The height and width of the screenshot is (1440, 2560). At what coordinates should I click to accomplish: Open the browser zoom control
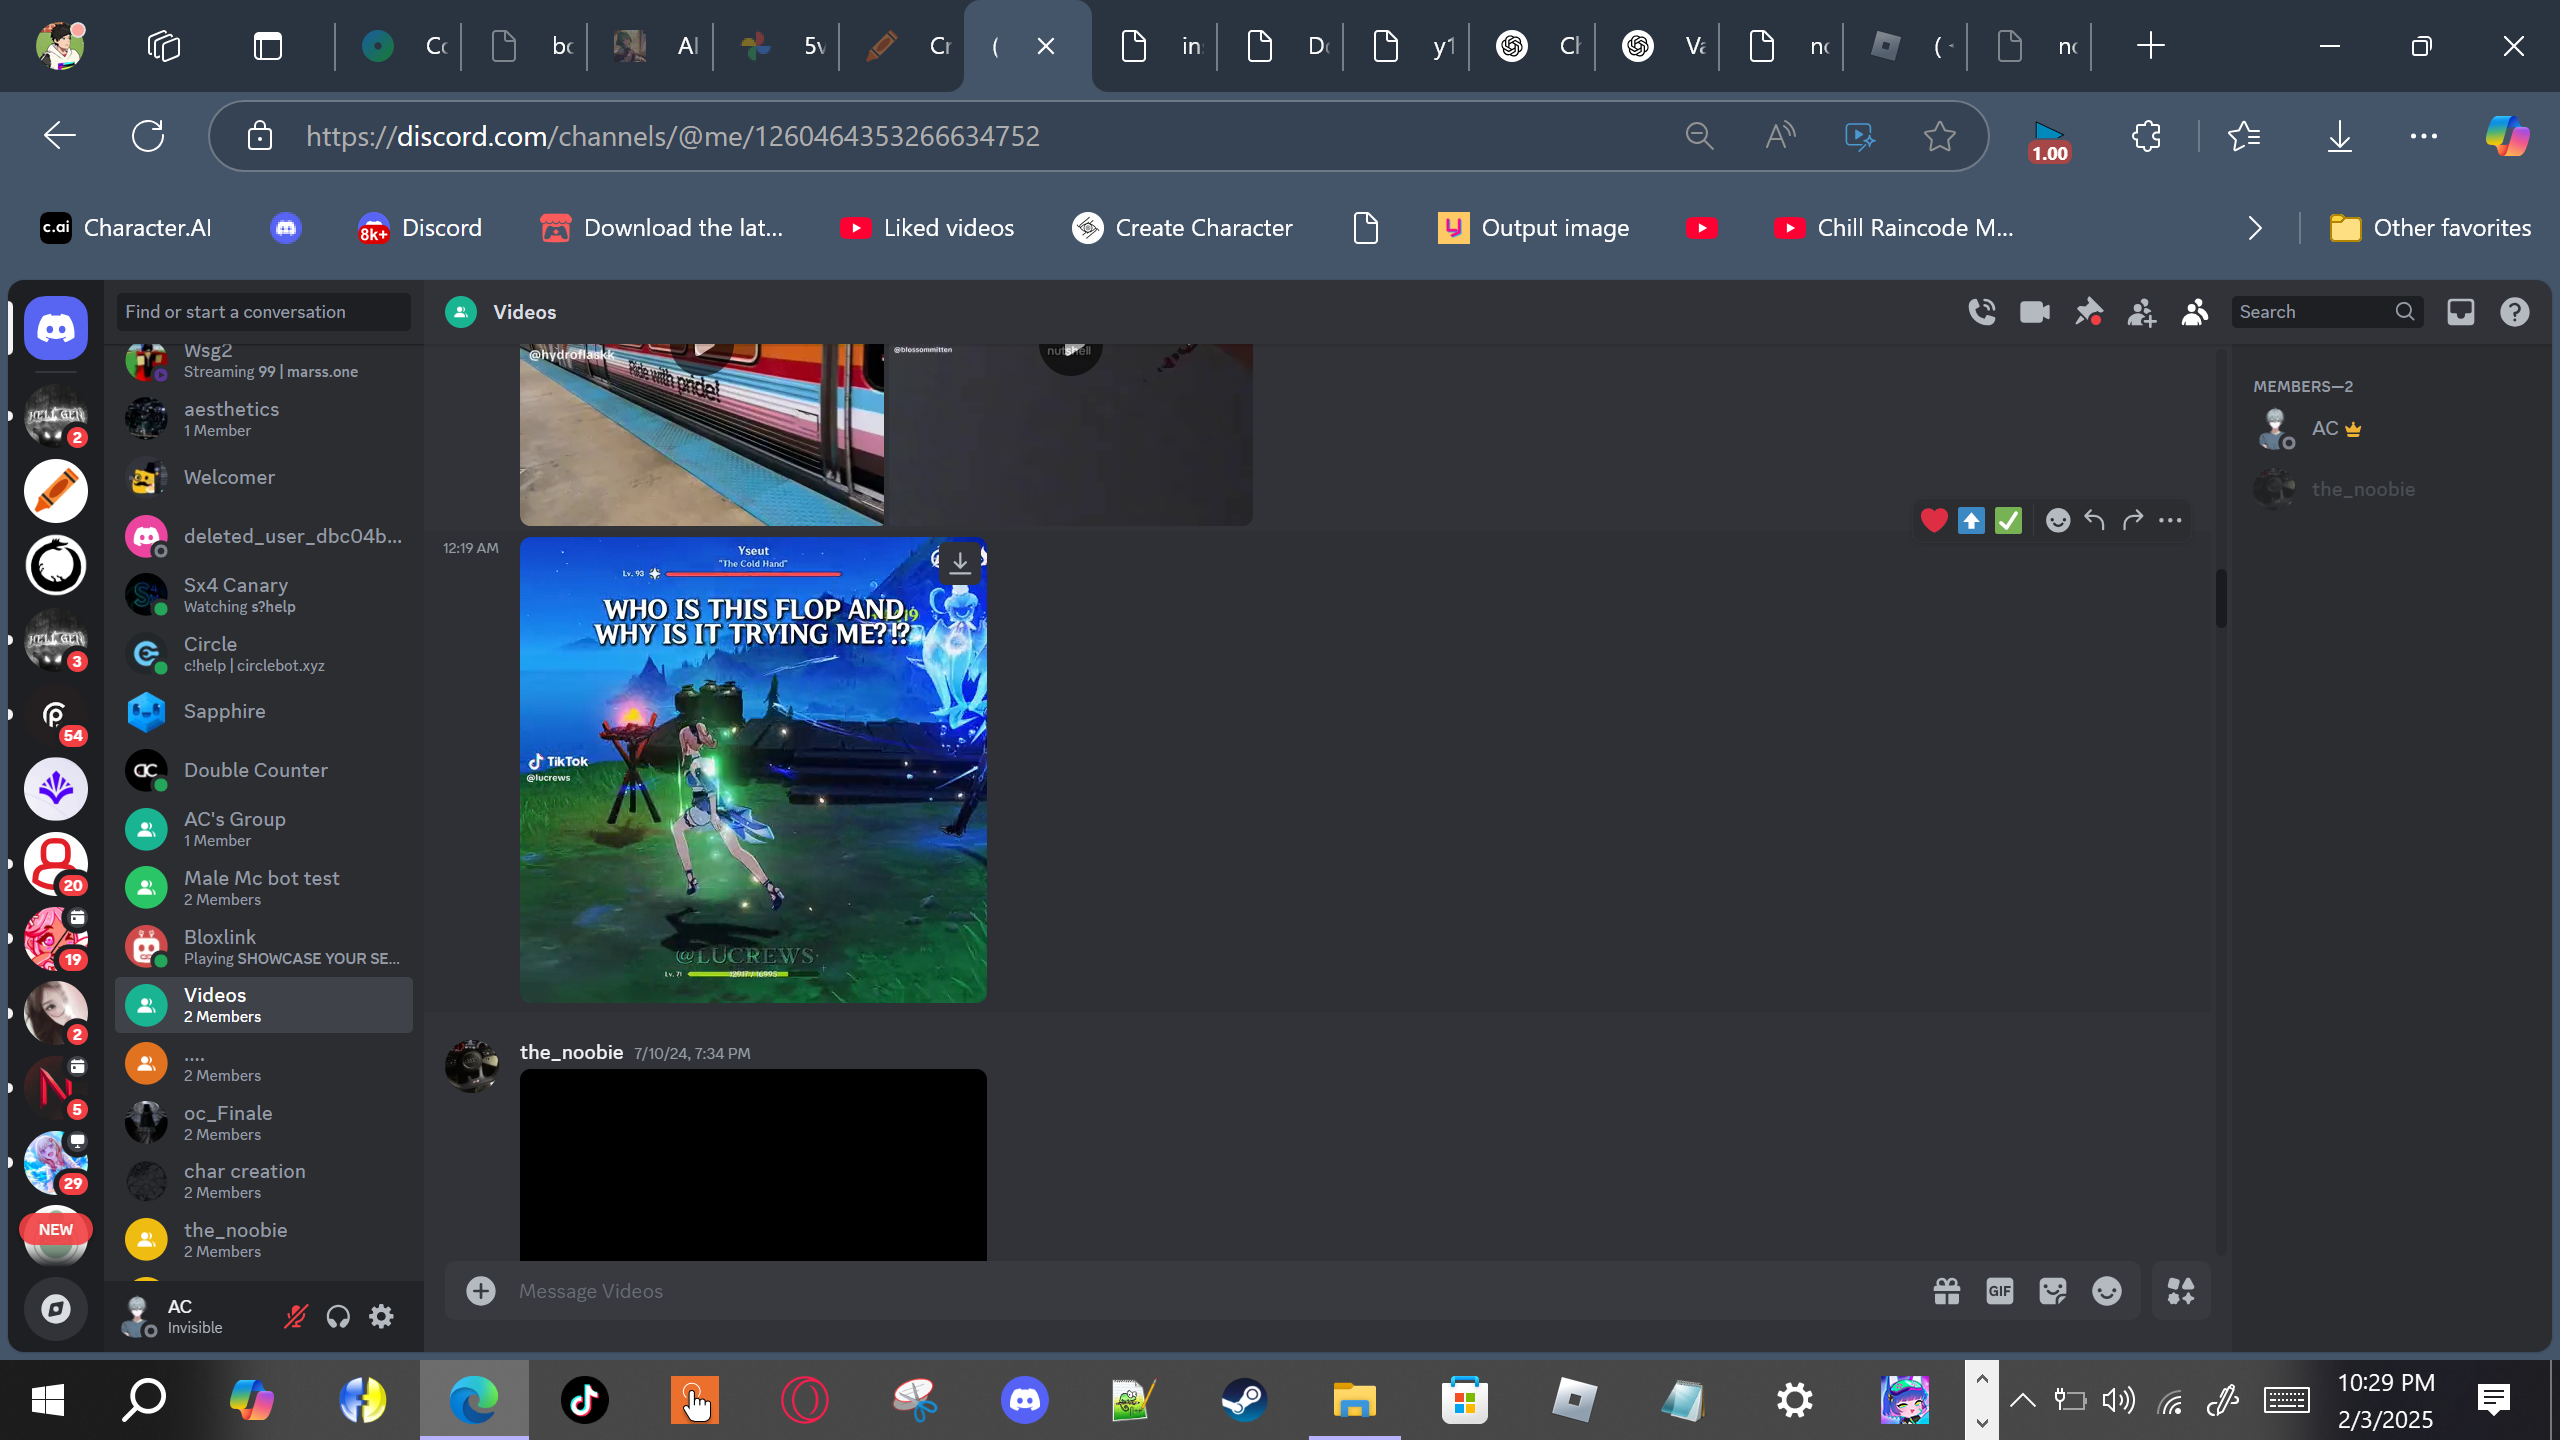click(1699, 136)
